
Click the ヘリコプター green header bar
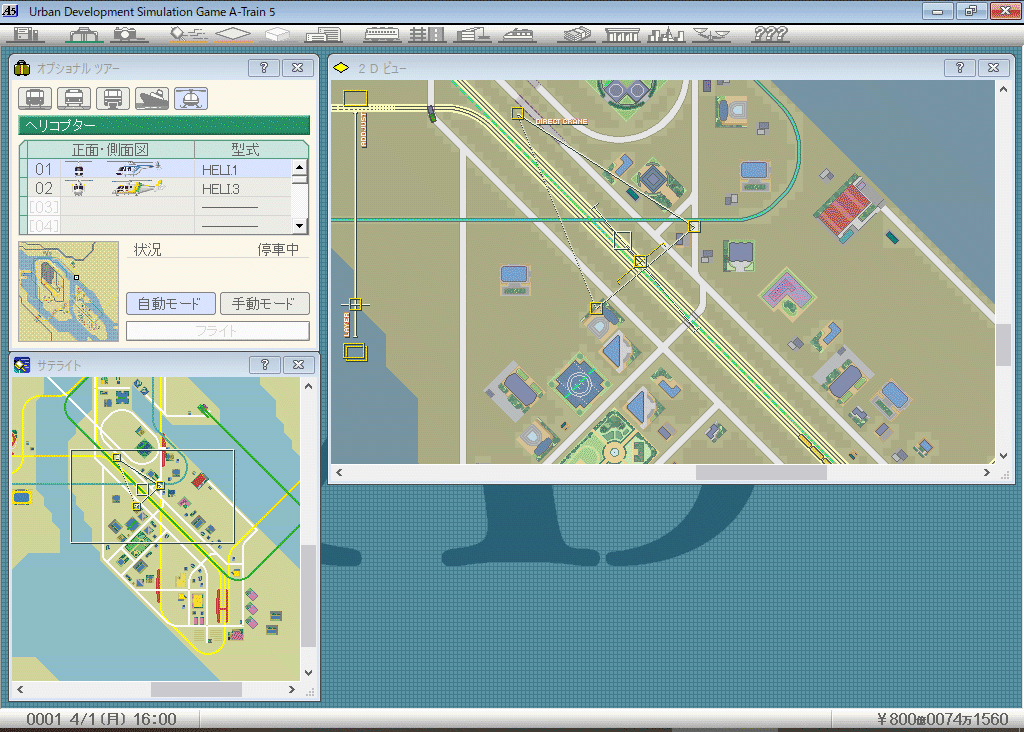[x=164, y=125]
